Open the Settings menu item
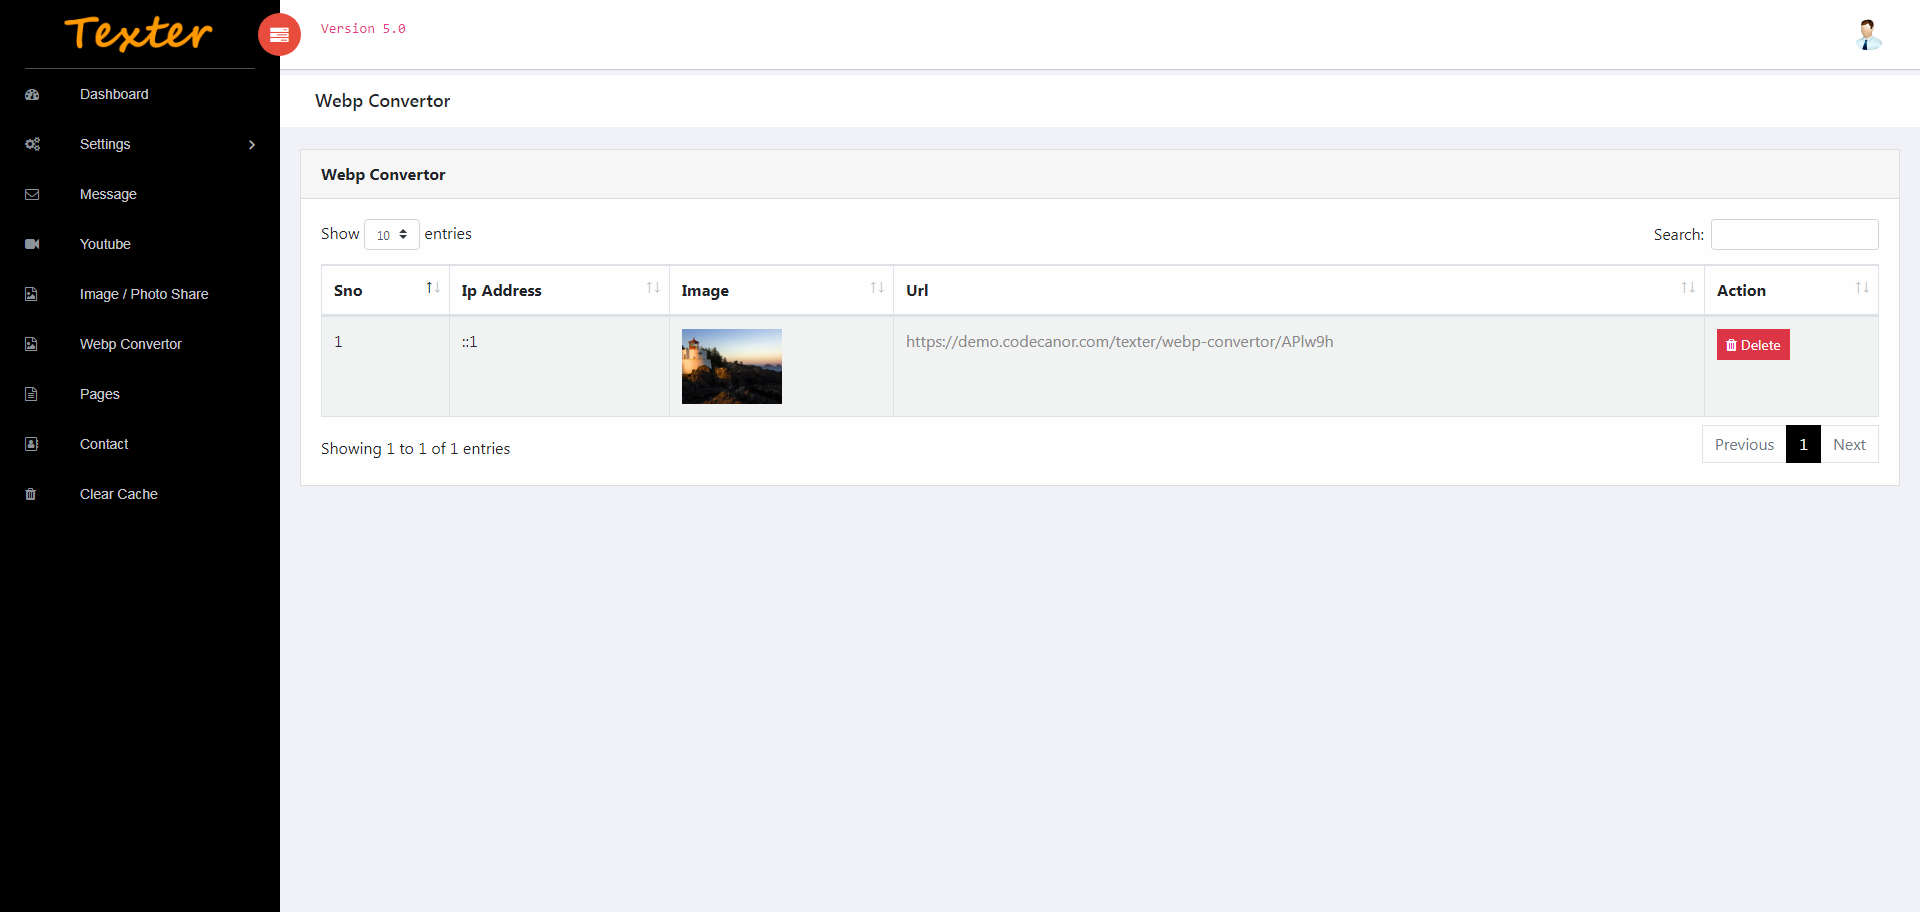 click(x=105, y=144)
